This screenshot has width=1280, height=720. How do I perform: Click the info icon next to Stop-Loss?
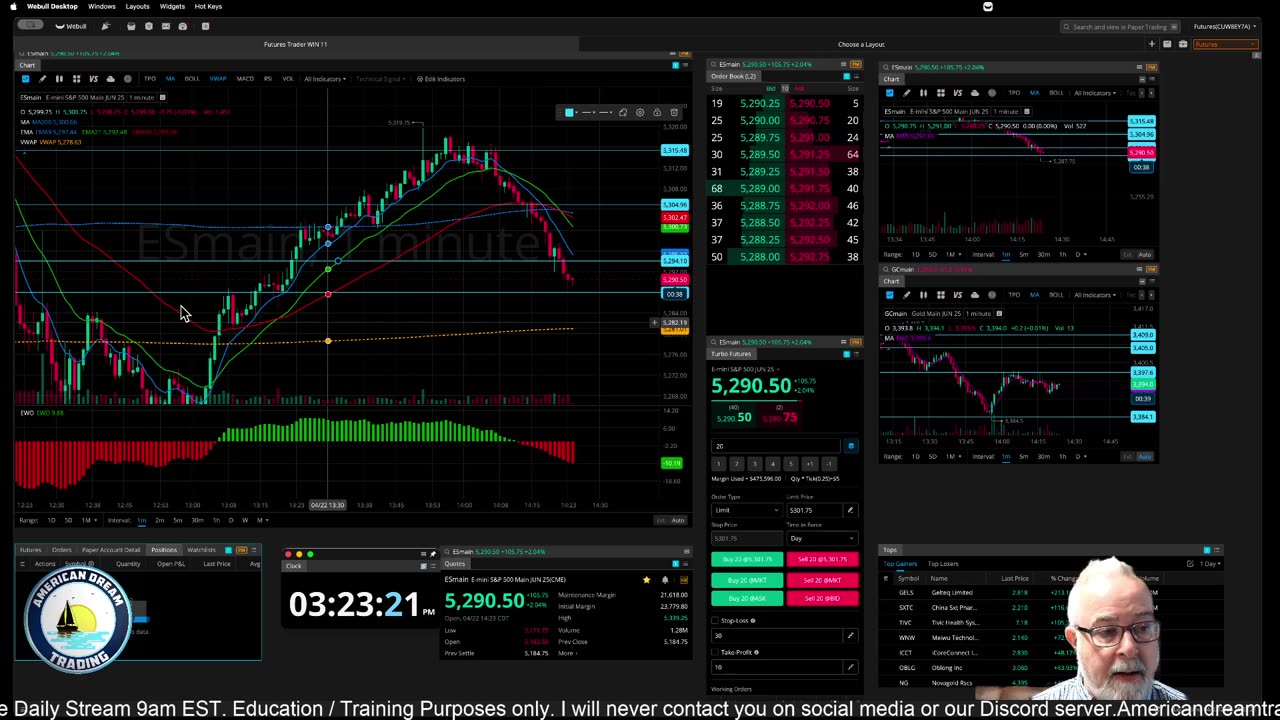tap(753, 620)
